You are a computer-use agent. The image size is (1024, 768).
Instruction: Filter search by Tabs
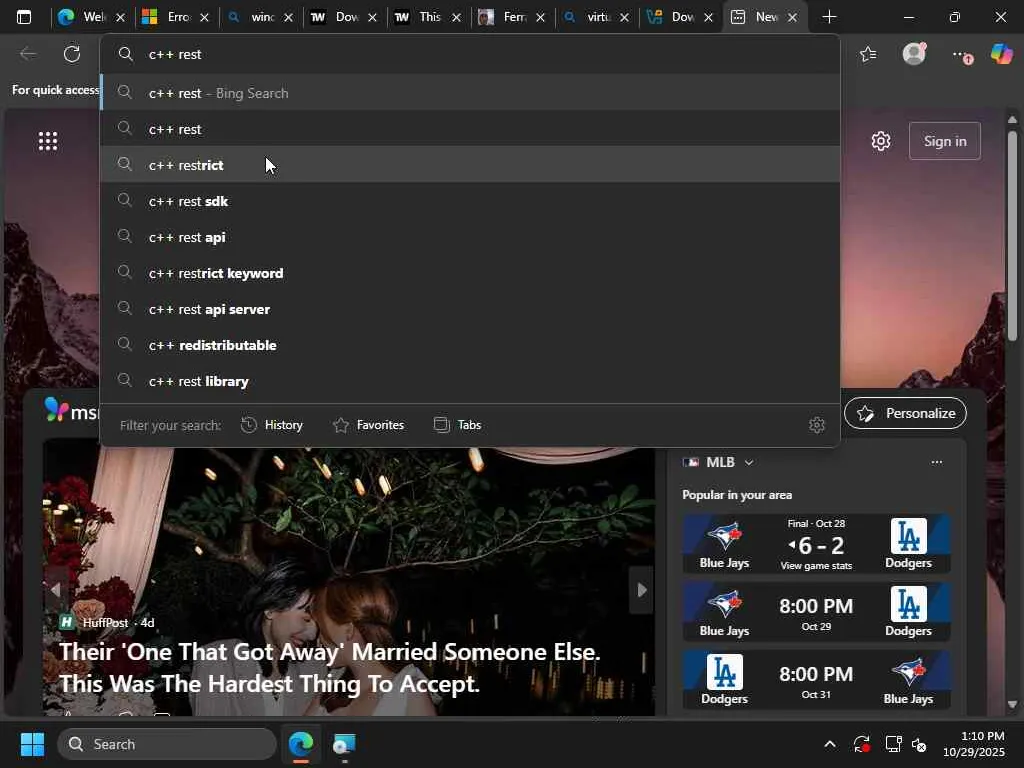tap(457, 425)
